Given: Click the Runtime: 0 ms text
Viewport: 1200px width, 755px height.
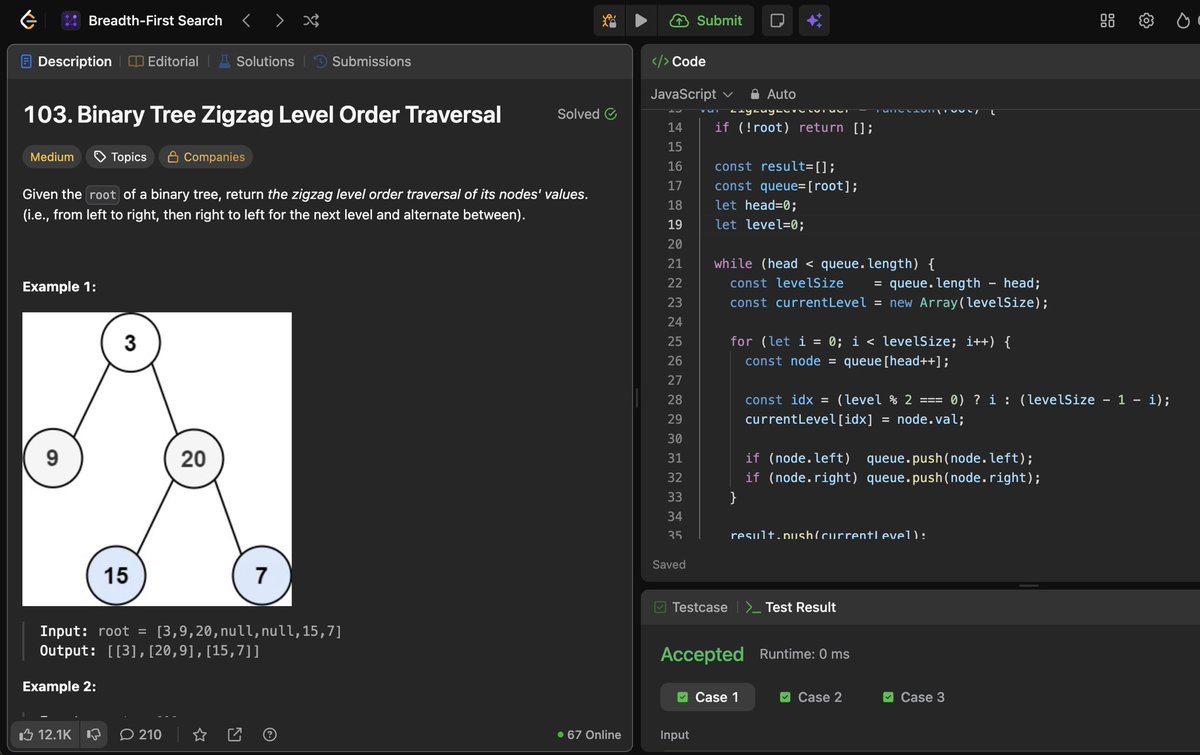Looking at the screenshot, I should (x=804, y=654).
